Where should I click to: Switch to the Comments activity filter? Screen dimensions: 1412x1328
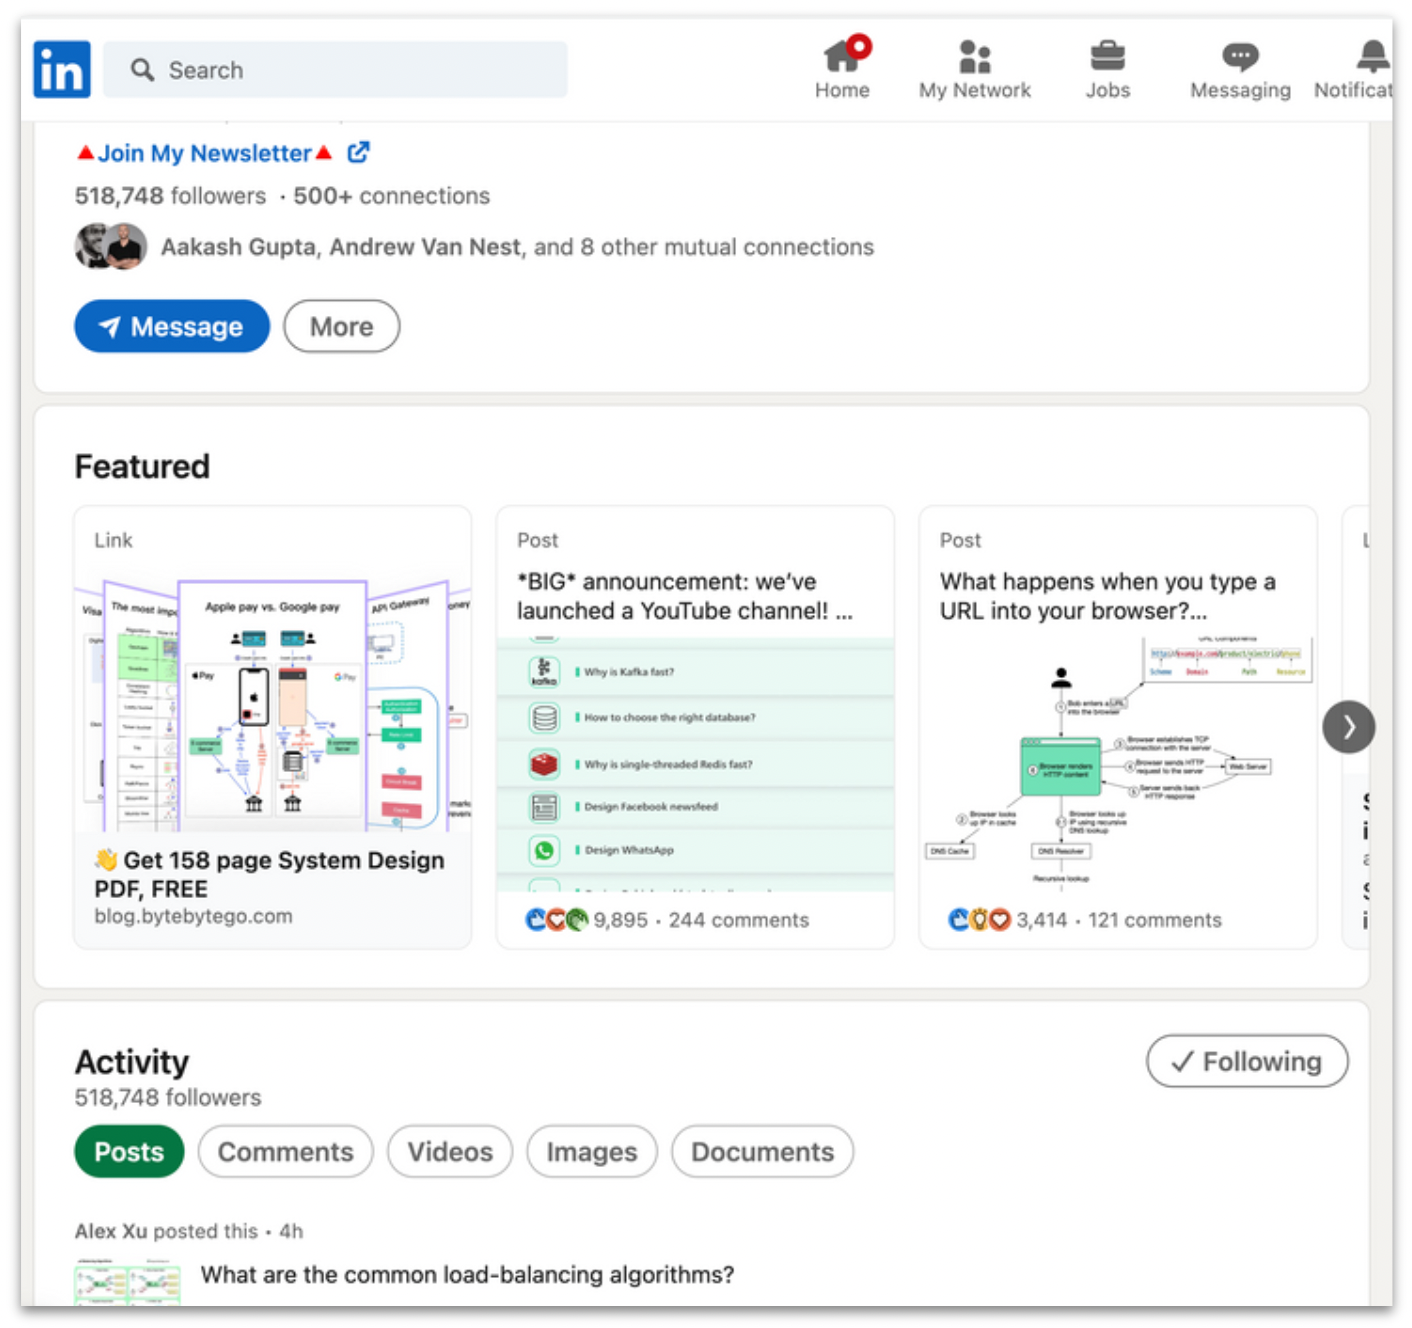[286, 1152]
